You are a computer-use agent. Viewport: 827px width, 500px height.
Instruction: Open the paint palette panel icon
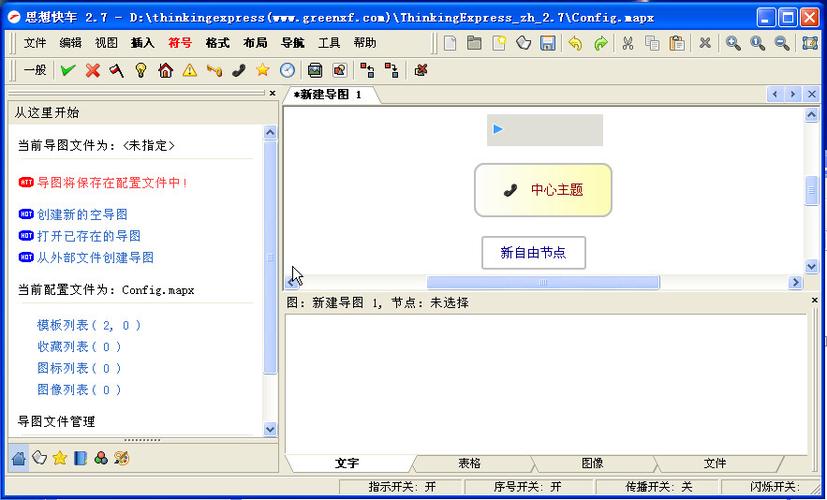tap(121, 458)
